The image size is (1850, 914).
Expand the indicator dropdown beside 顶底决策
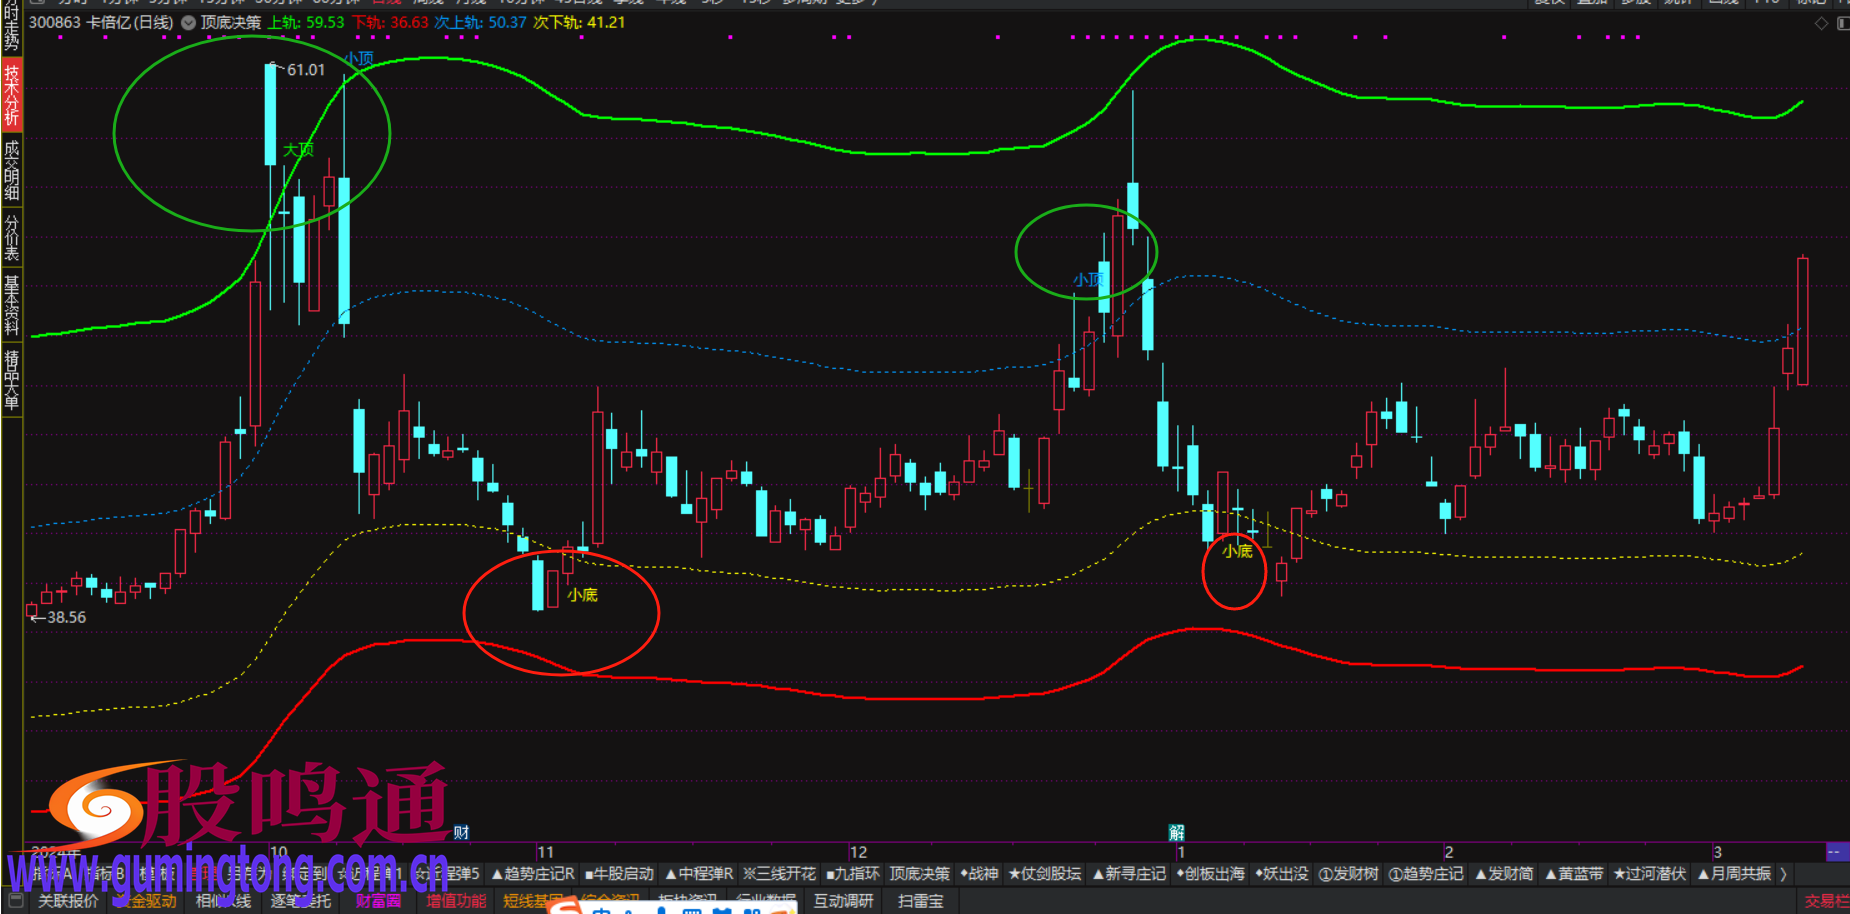pyautogui.click(x=188, y=22)
